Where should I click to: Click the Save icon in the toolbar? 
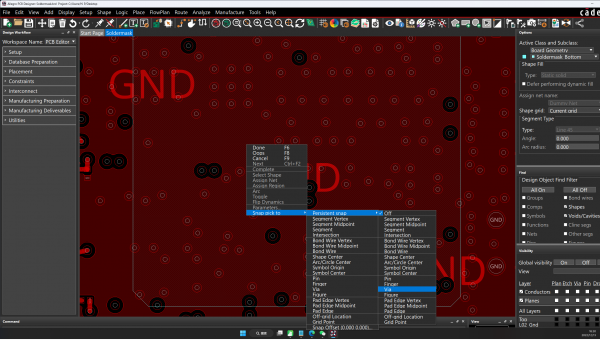(x=29, y=23)
